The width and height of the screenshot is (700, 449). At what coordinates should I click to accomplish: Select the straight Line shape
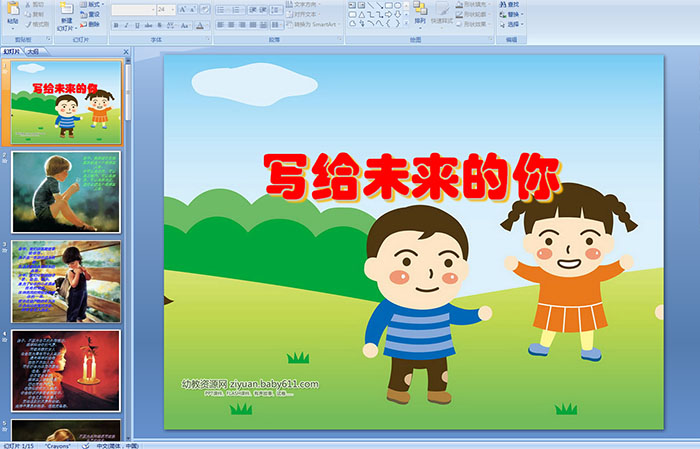pyautogui.click(x=370, y=5)
